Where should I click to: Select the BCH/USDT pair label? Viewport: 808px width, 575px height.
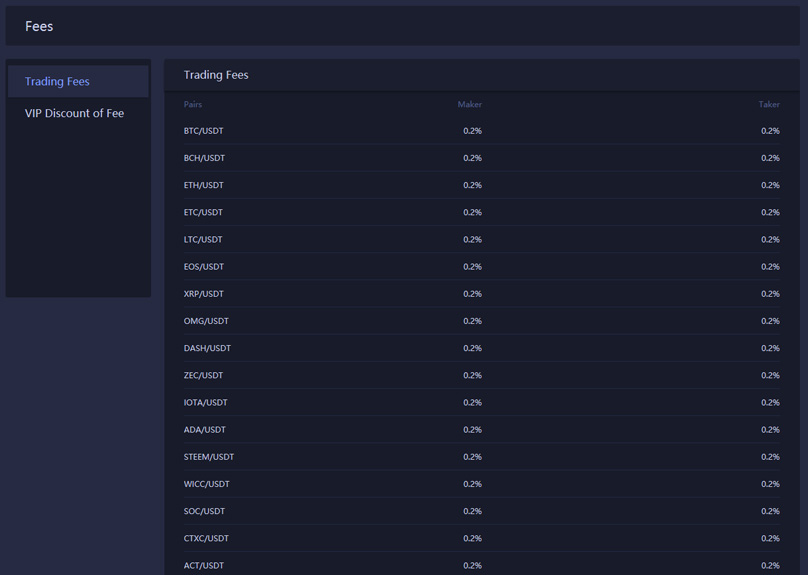[x=204, y=158]
